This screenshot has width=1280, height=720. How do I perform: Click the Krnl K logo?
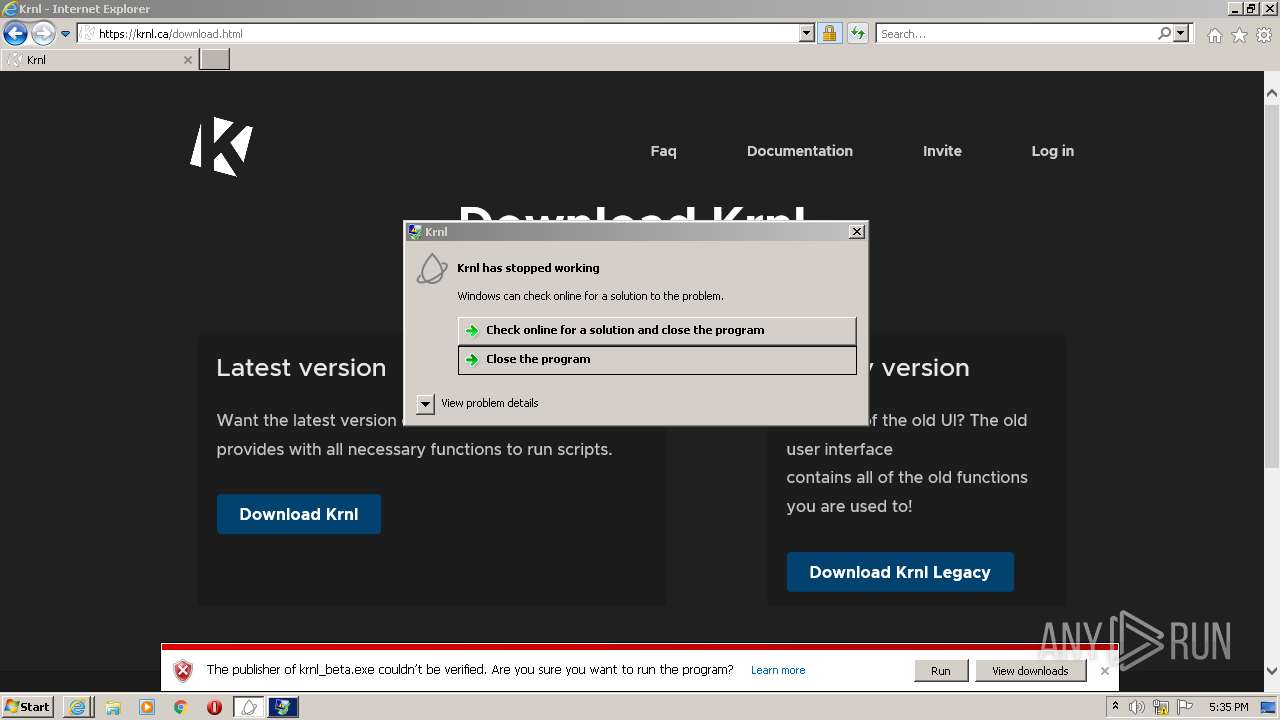221,147
